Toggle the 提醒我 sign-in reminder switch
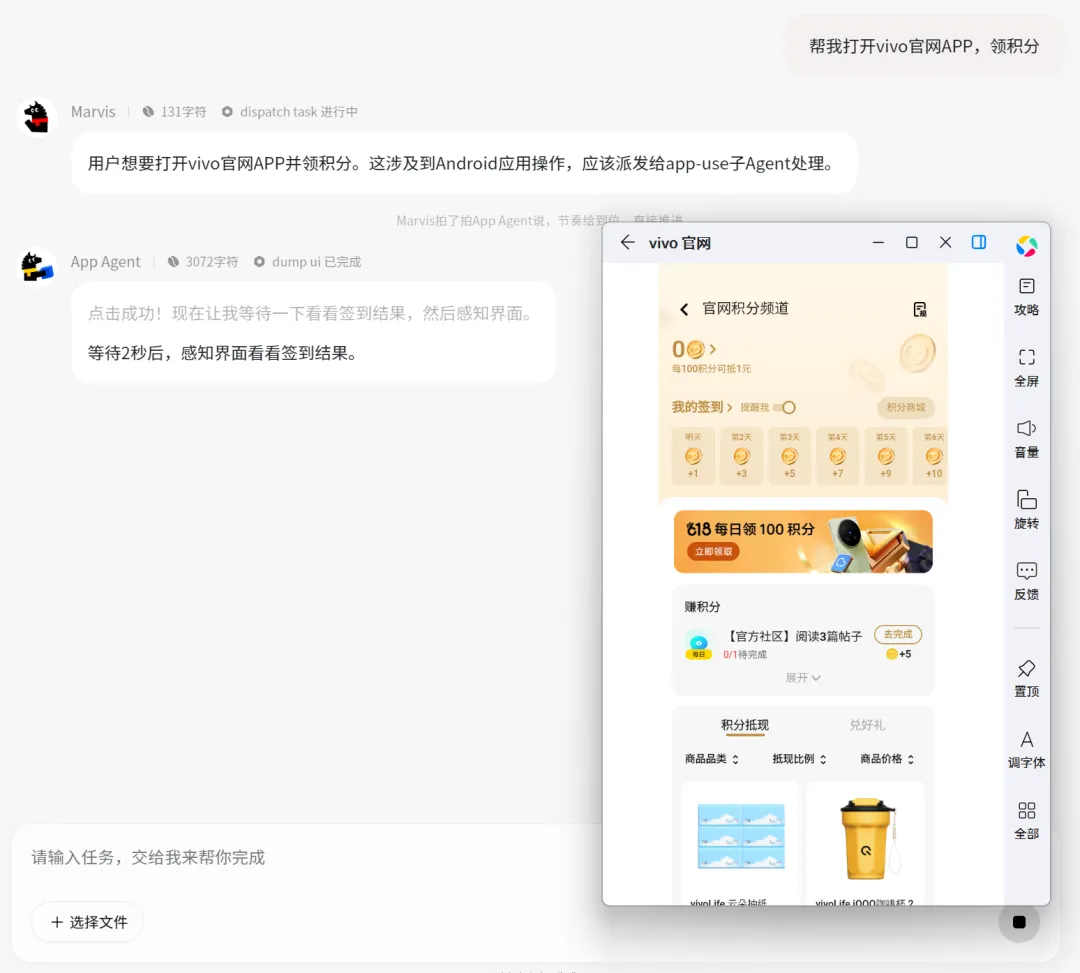This screenshot has height=973, width=1080. pos(785,407)
